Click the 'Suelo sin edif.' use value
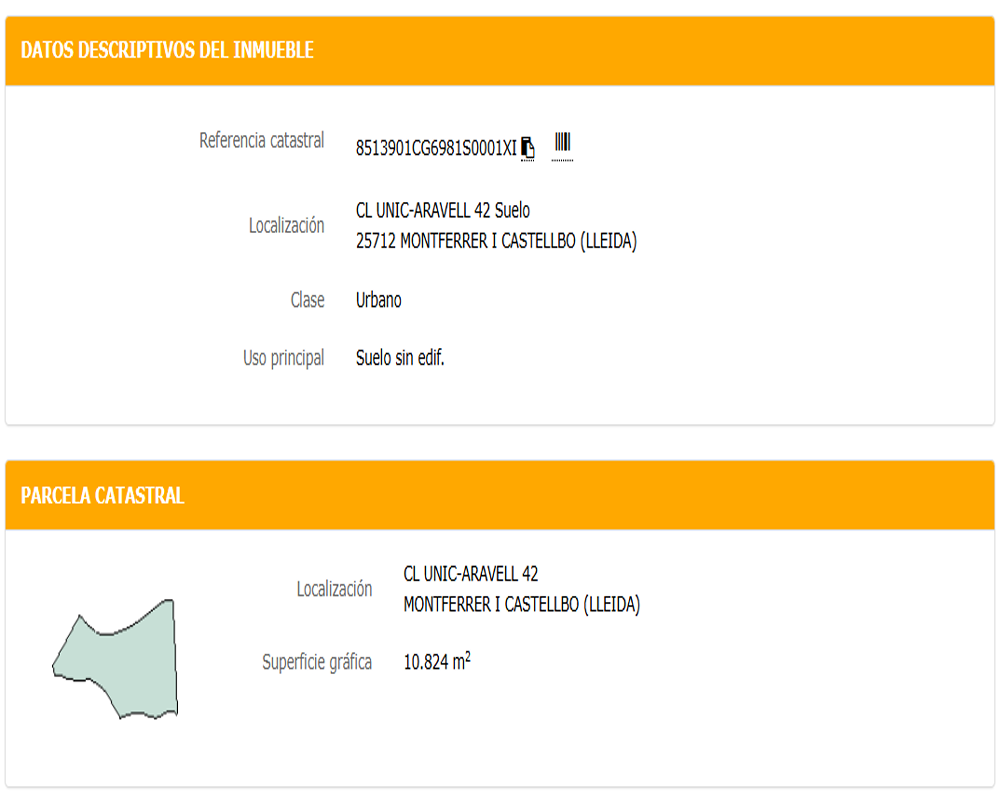This screenshot has height=800, width=1000. tap(400, 358)
